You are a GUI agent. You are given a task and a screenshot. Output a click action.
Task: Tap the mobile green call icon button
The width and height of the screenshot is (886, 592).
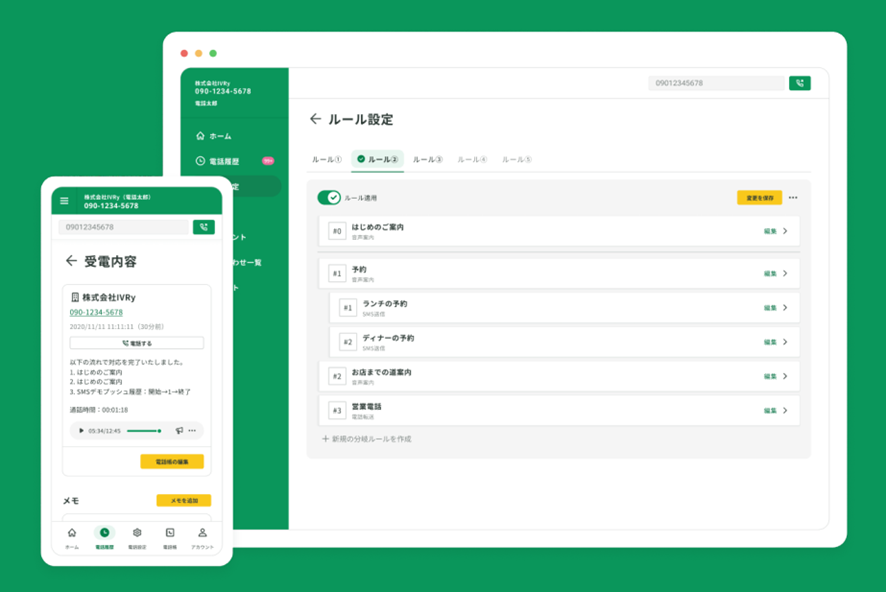[203, 227]
